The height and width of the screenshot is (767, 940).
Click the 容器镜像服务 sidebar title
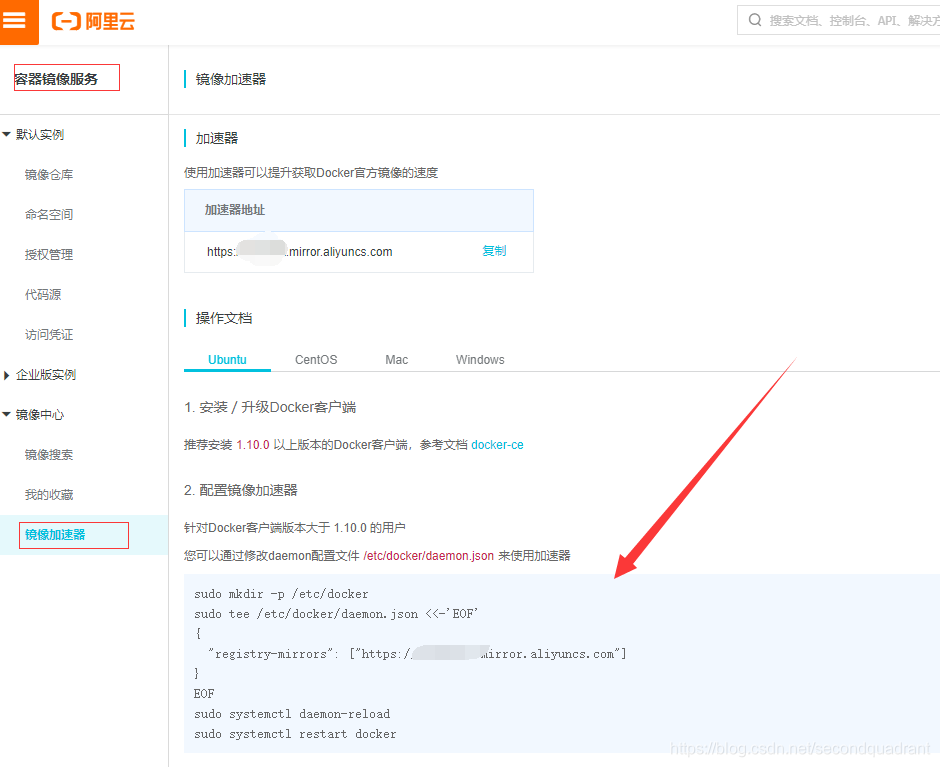[x=56, y=79]
